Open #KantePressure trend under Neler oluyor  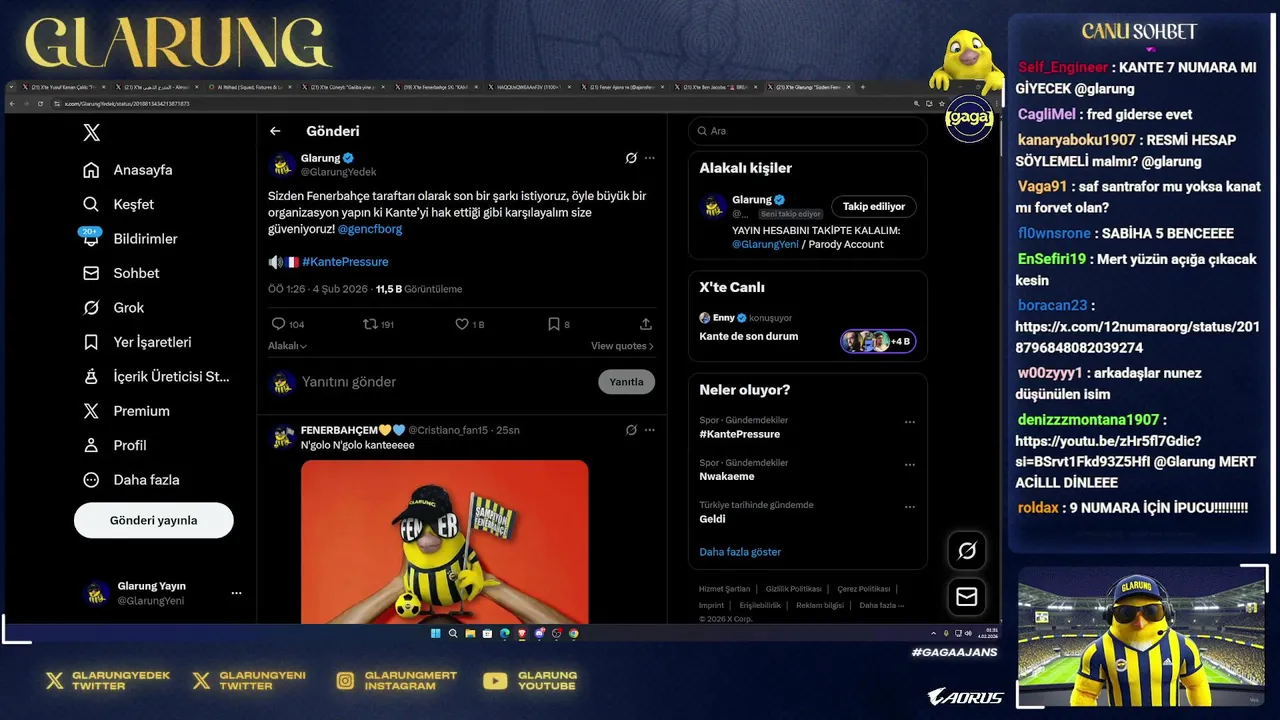coord(740,434)
